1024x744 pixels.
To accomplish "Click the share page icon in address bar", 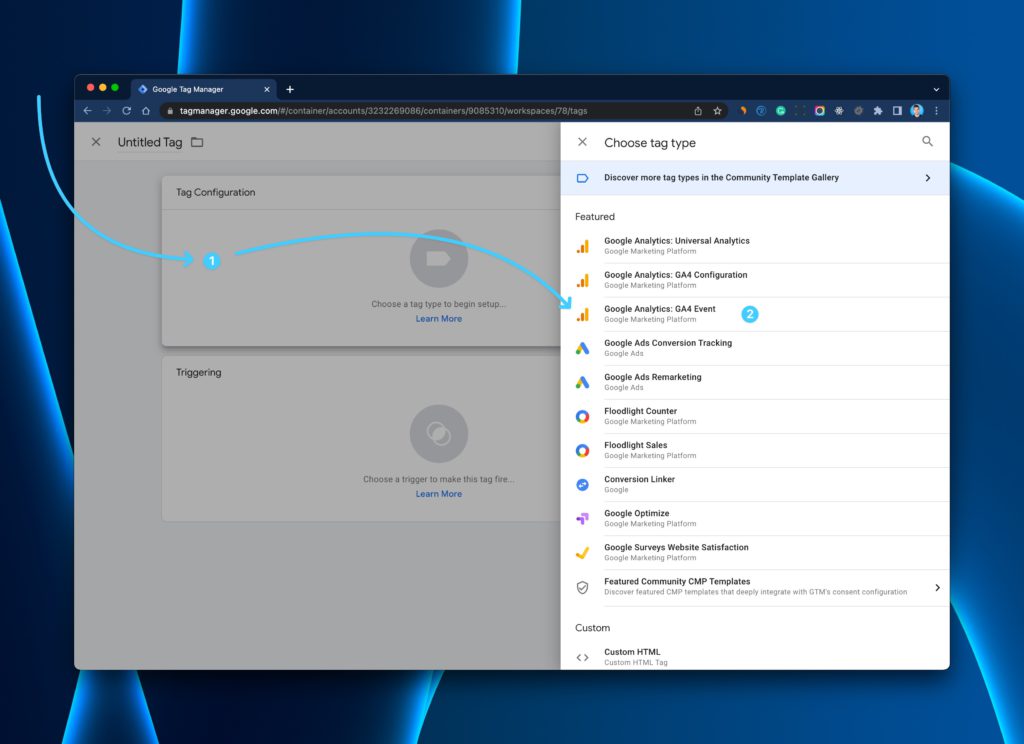I will click(698, 110).
